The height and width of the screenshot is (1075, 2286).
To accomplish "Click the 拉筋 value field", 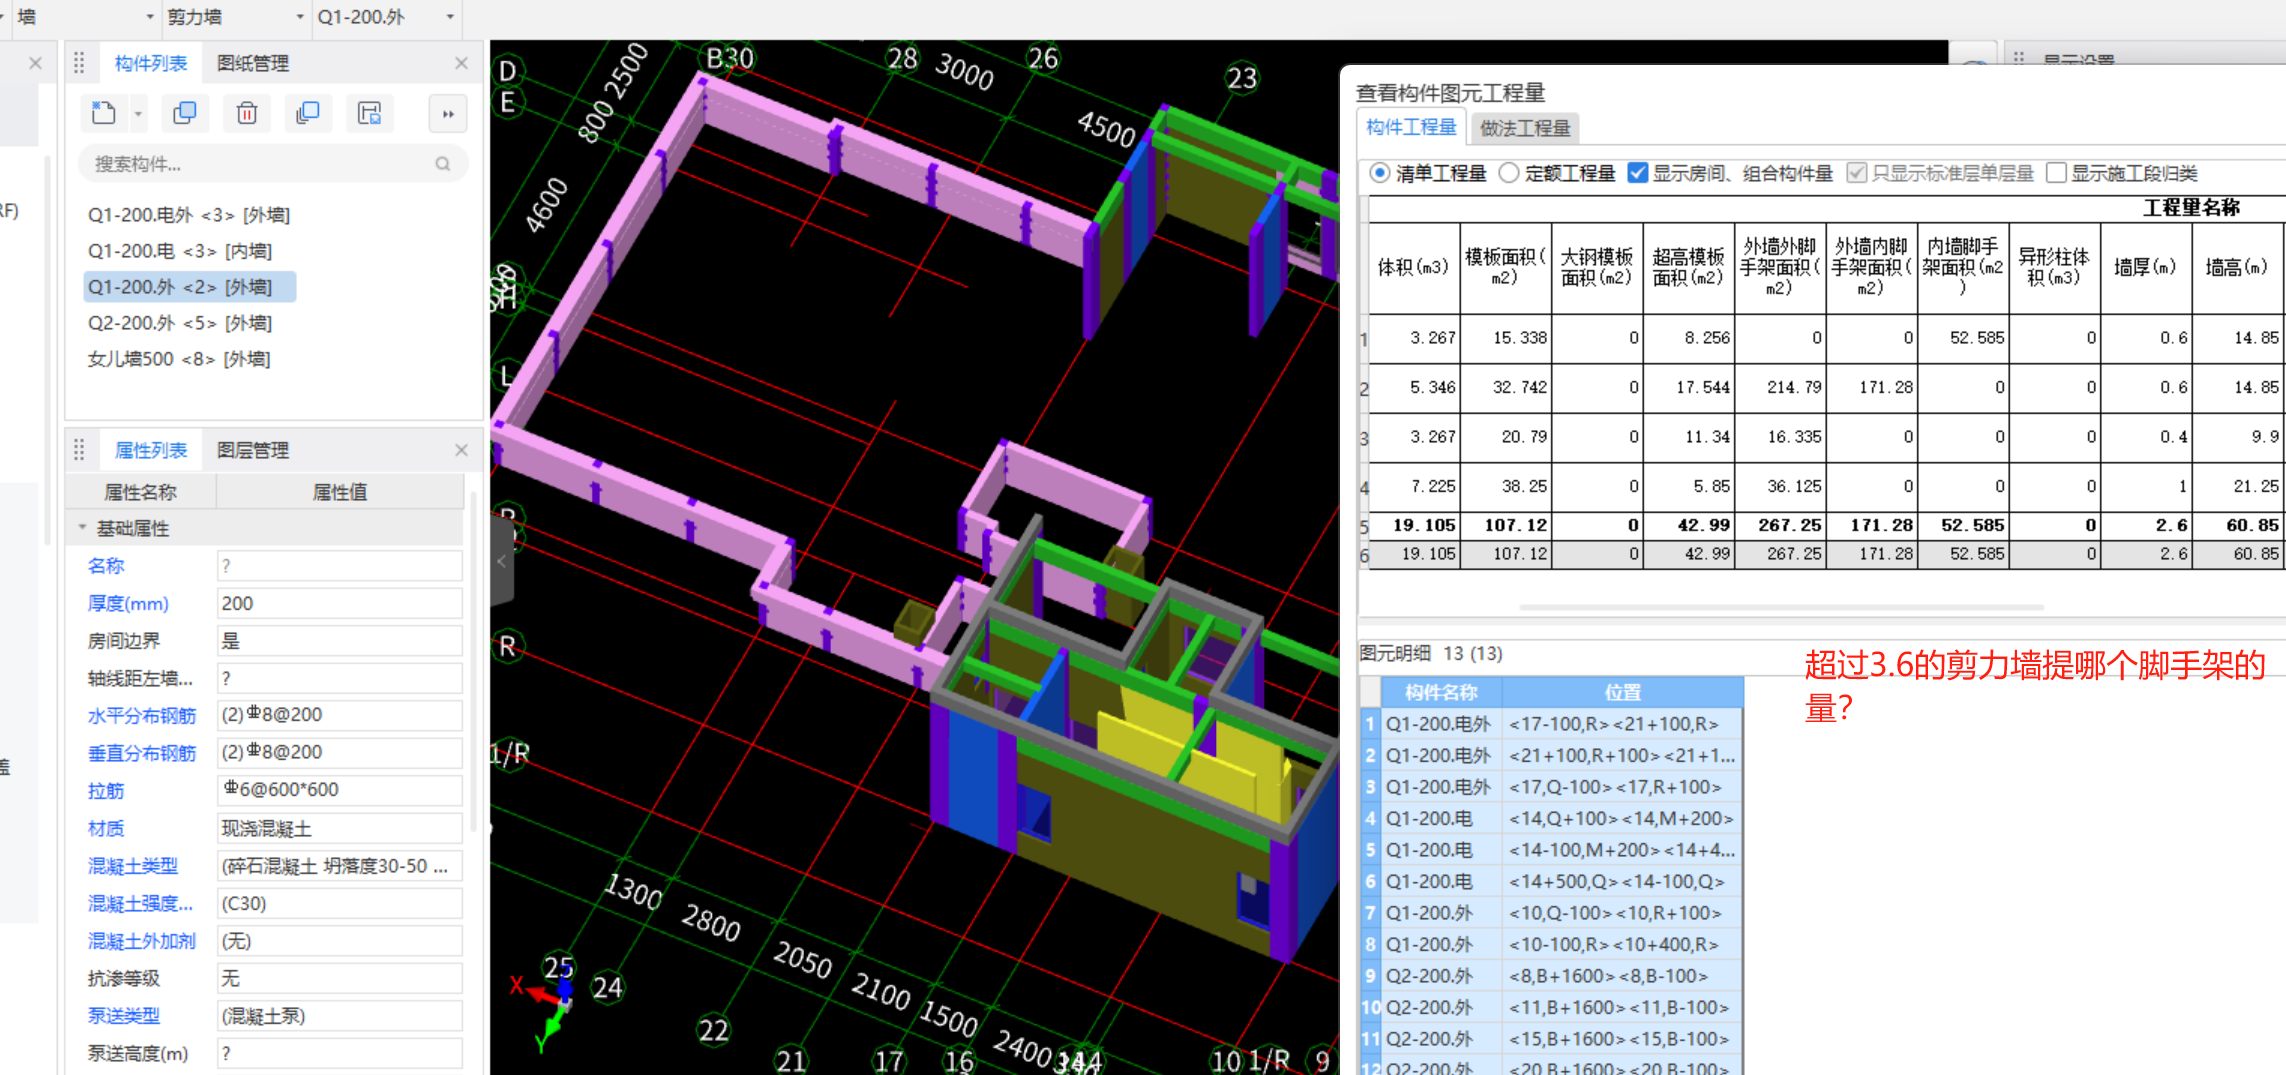I will pos(340,790).
